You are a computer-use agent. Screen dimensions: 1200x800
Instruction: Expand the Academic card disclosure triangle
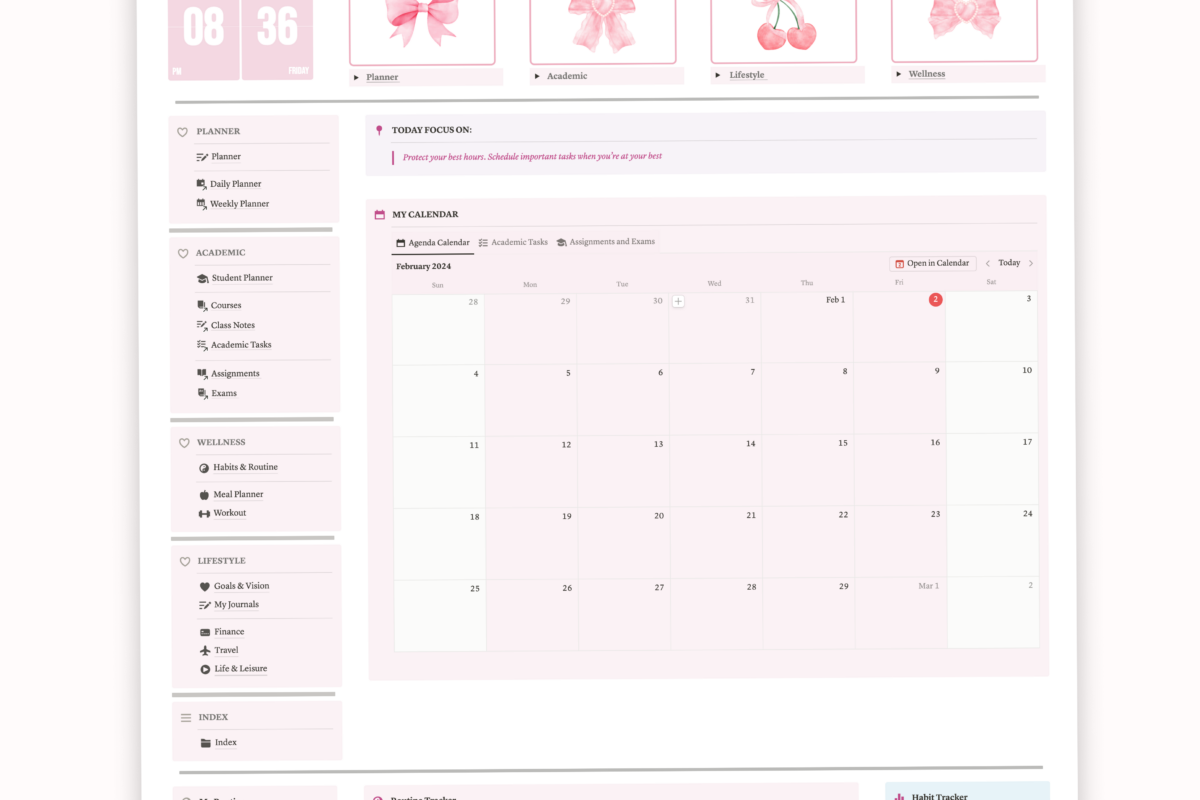pyautogui.click(x=535, y=74)
